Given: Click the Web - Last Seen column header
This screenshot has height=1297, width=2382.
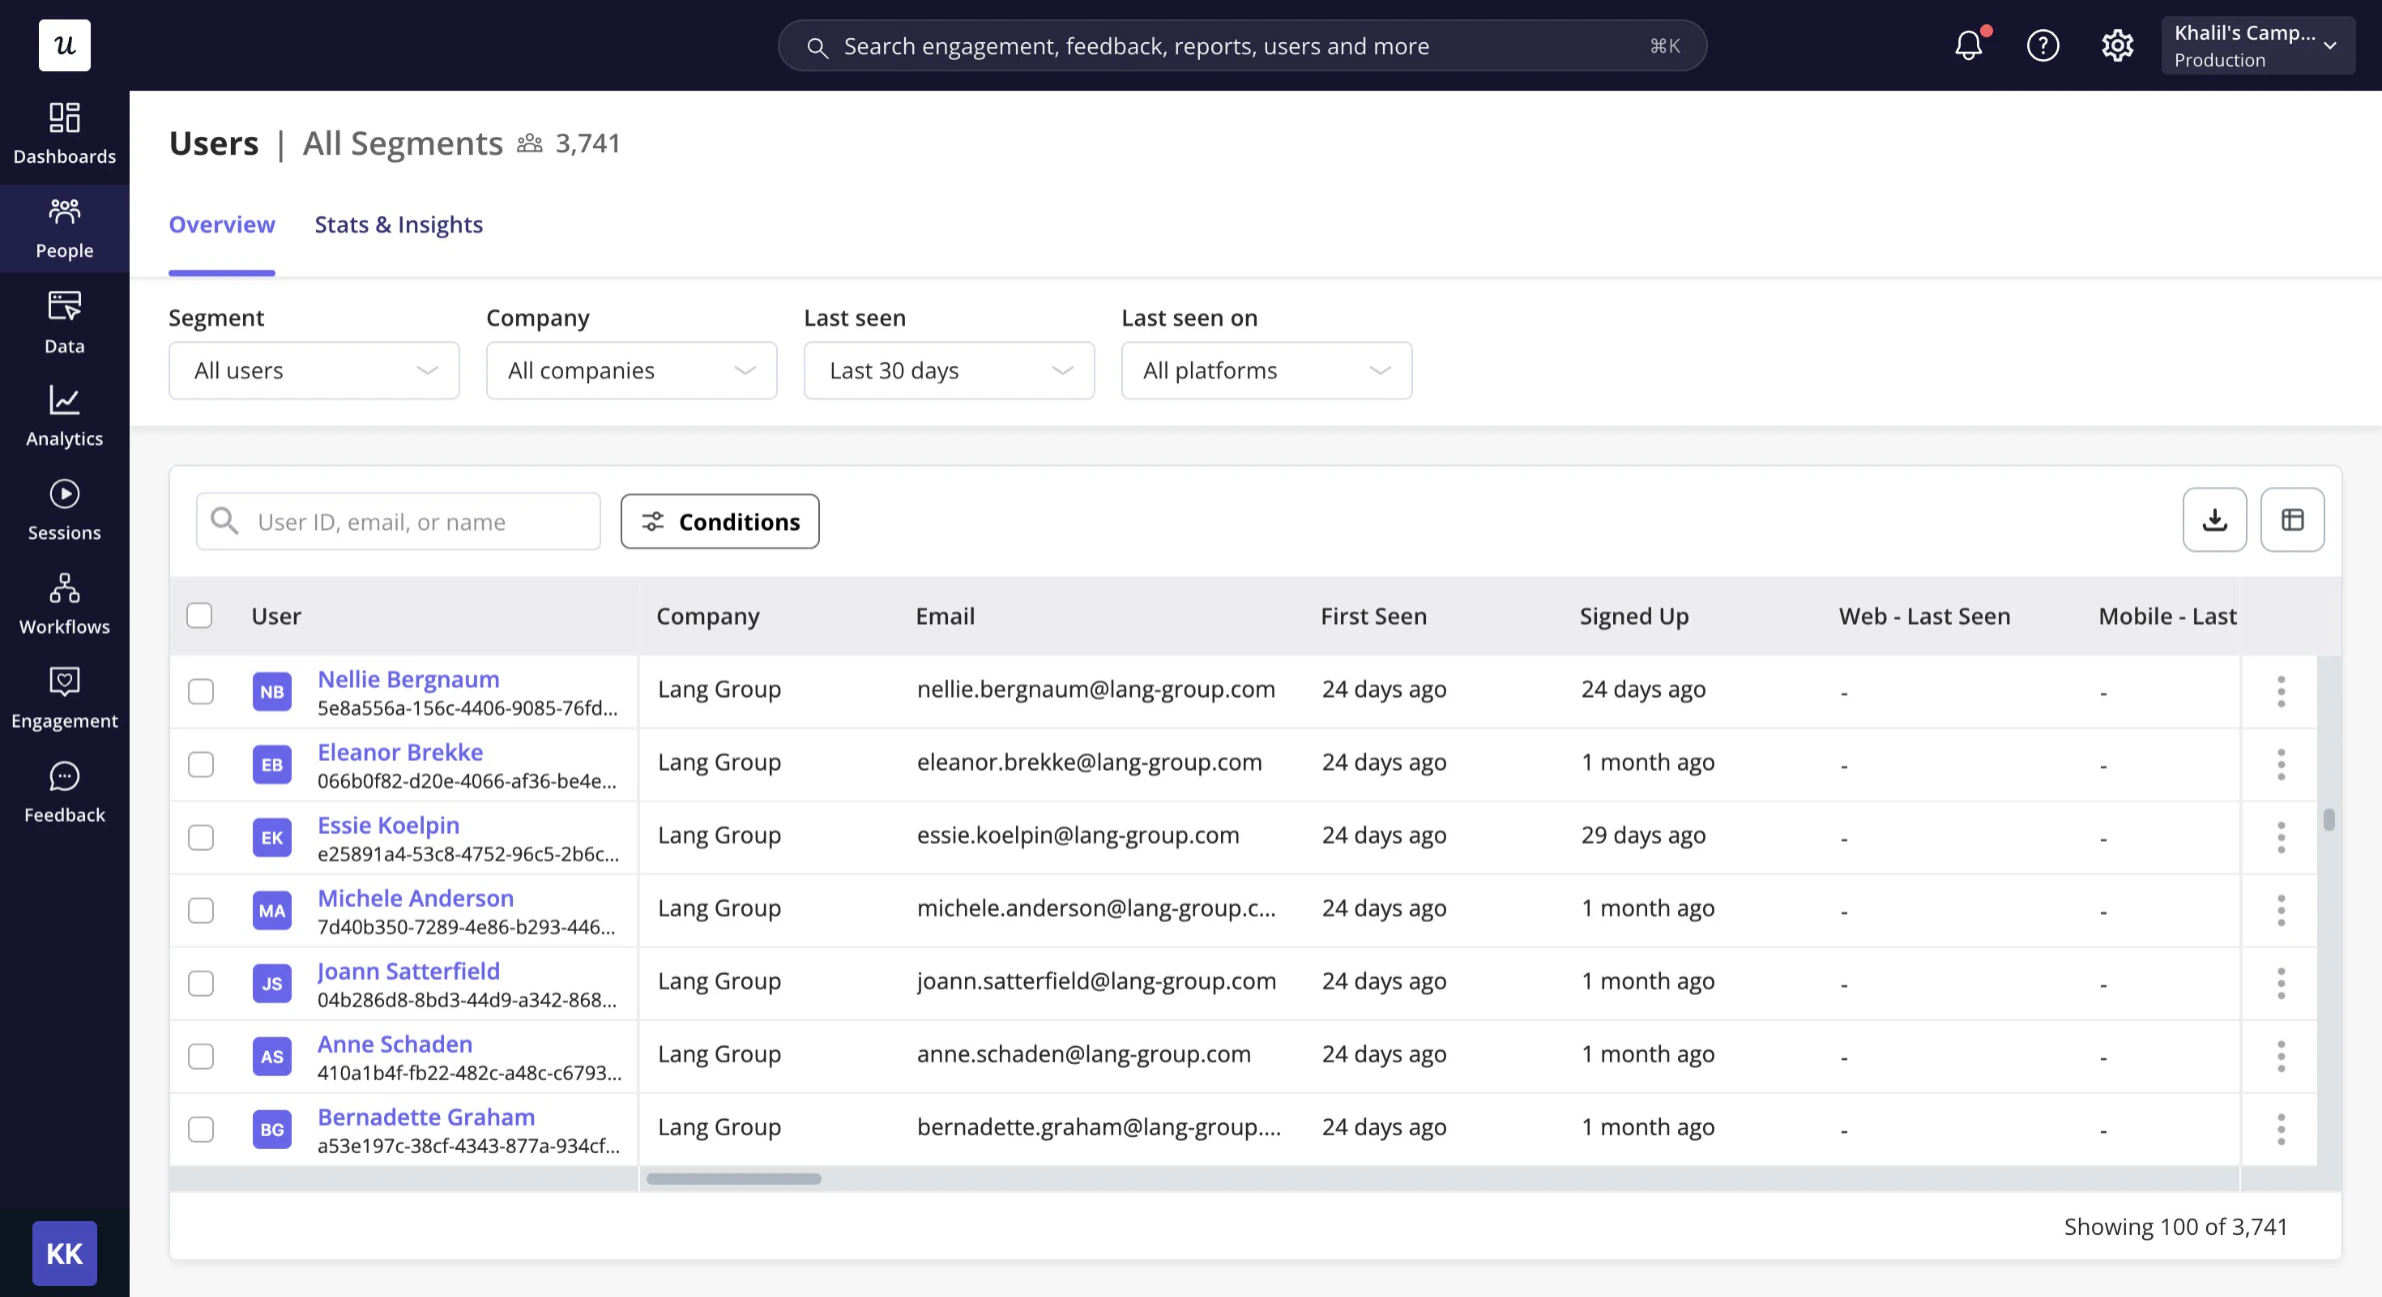Looking at the screenshot, I should point(1924,616).
